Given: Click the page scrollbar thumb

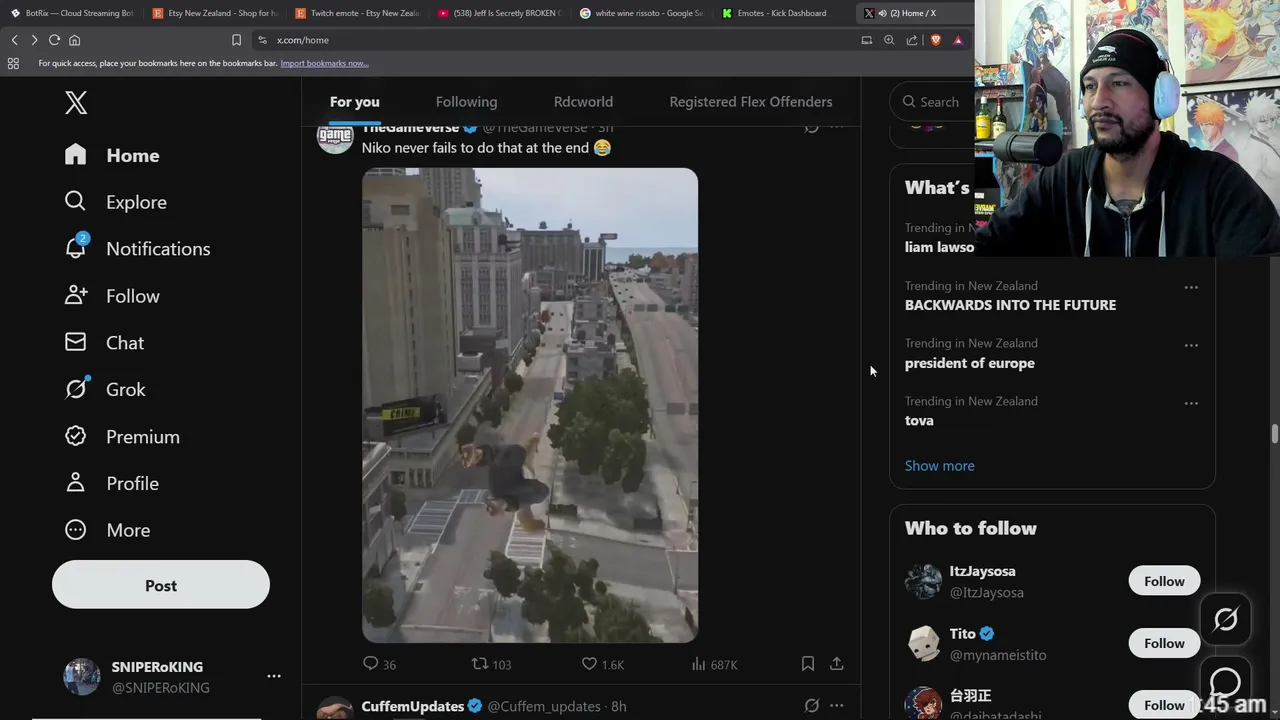Looking at the screenshot, I should pos(1274,434).
